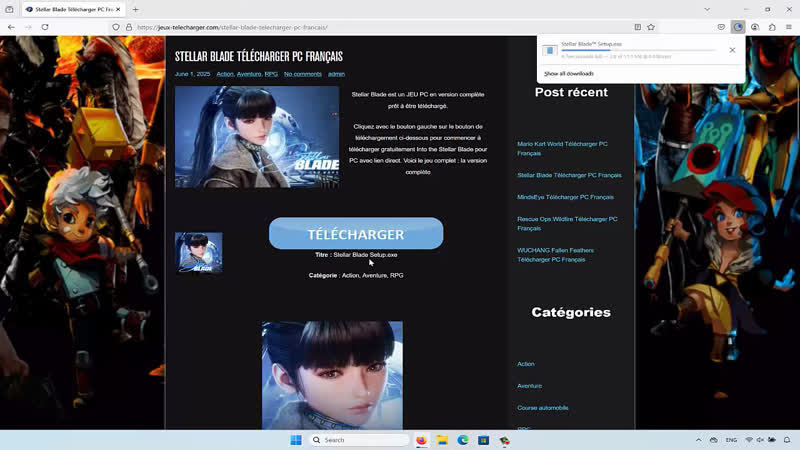Open Microsoft Store from taskbar

click(x=483, y=440)
